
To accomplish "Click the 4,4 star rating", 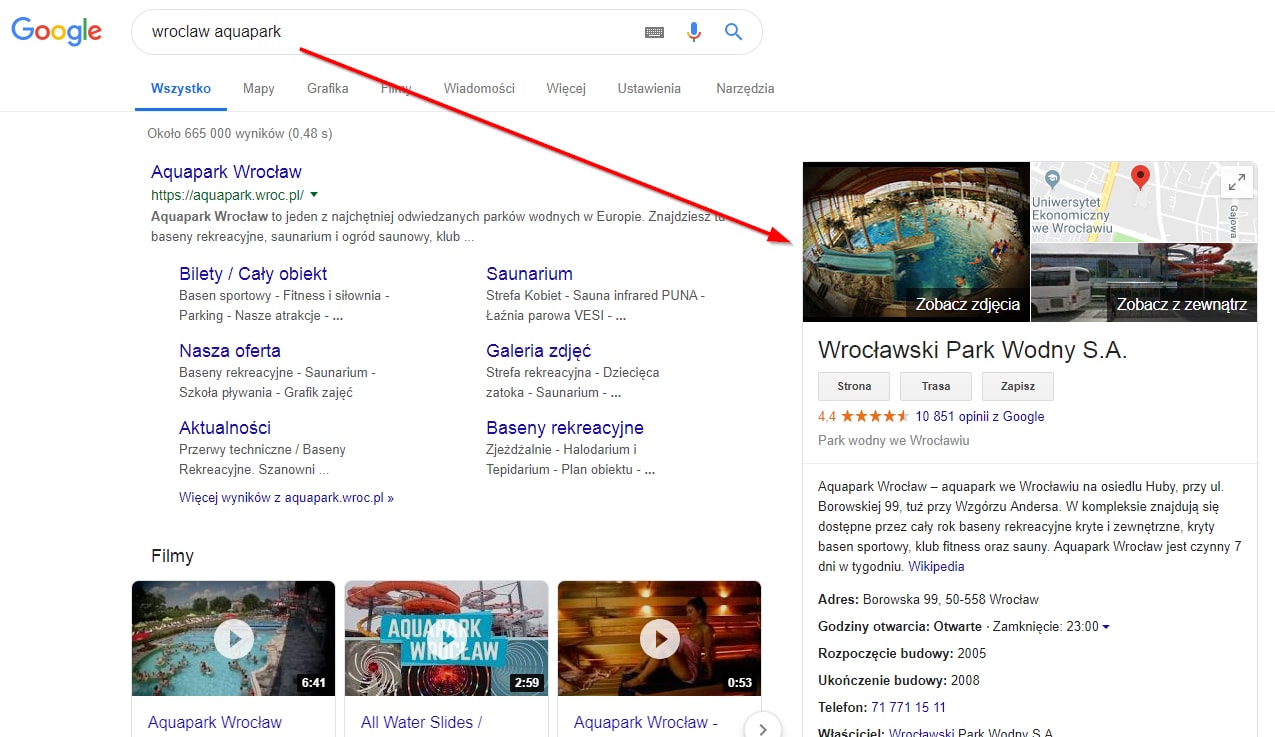I will pos(863,416).
